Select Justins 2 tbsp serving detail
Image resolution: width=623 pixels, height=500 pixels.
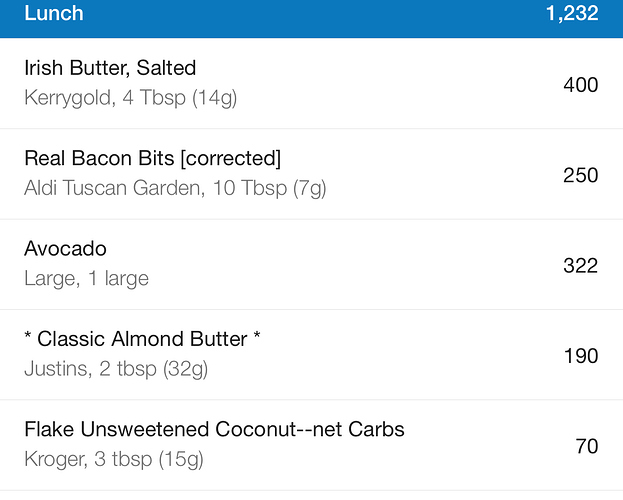tap(116, 369)
